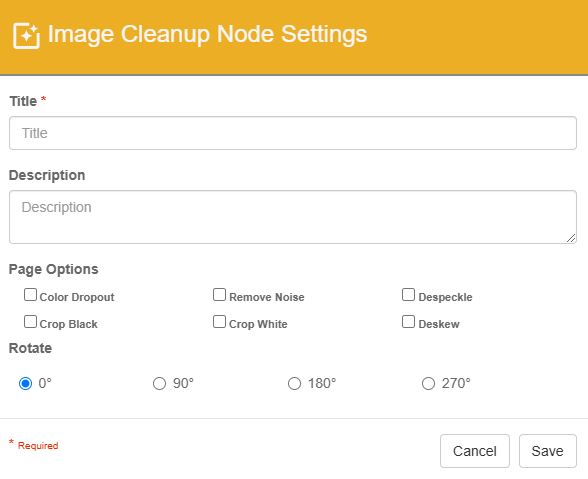Check the Remove Noise option
This screenshot has width=588, height=479.
pyautogui.click(x=219, y=295)
